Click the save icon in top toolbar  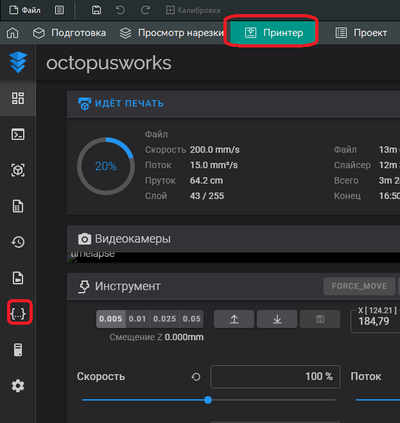[97, 10]
